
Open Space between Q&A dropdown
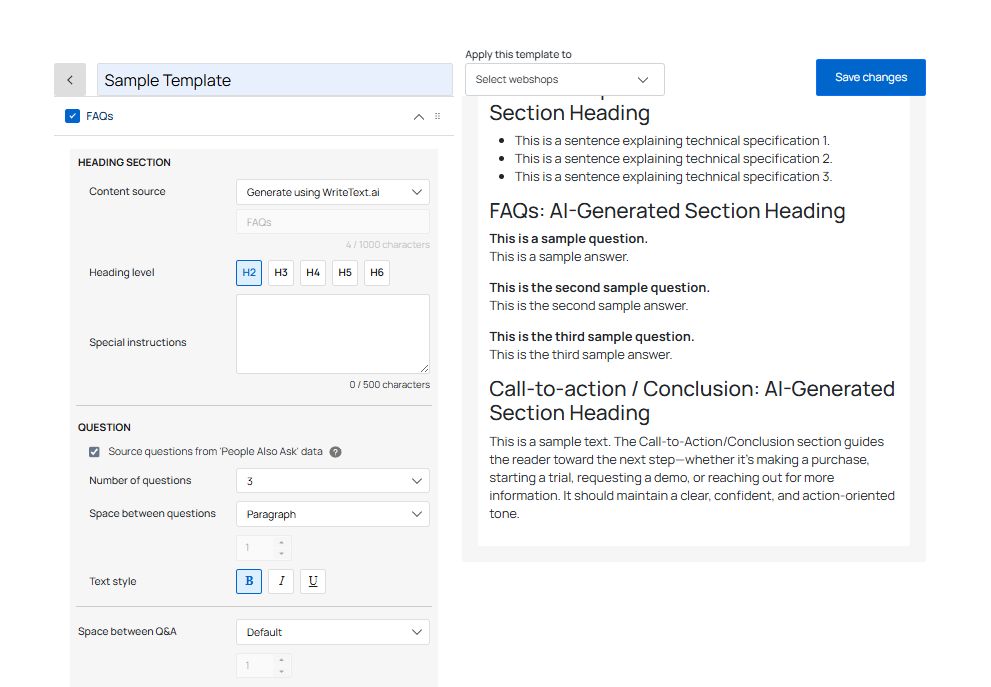point(332,632)
